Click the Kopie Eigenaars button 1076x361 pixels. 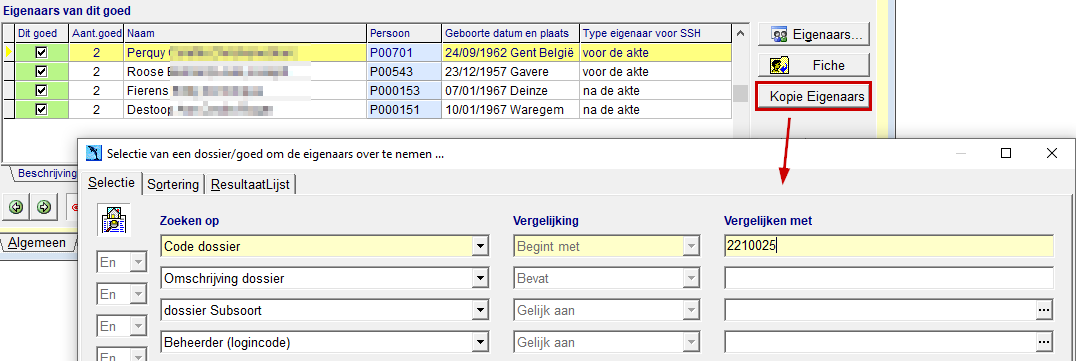coord(814,97)
